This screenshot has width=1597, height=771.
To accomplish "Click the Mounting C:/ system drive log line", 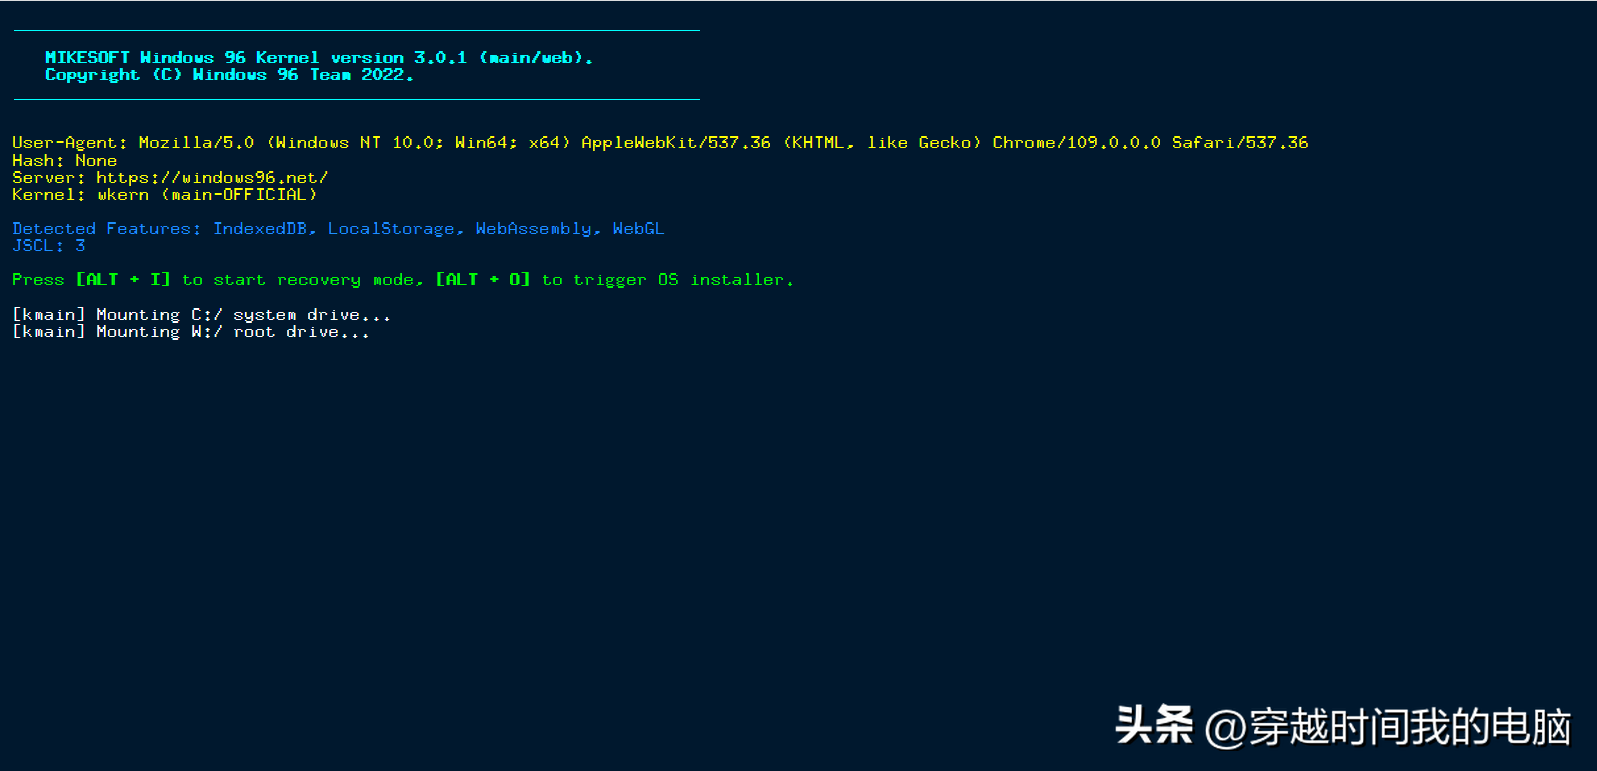I will coord(202,315).
